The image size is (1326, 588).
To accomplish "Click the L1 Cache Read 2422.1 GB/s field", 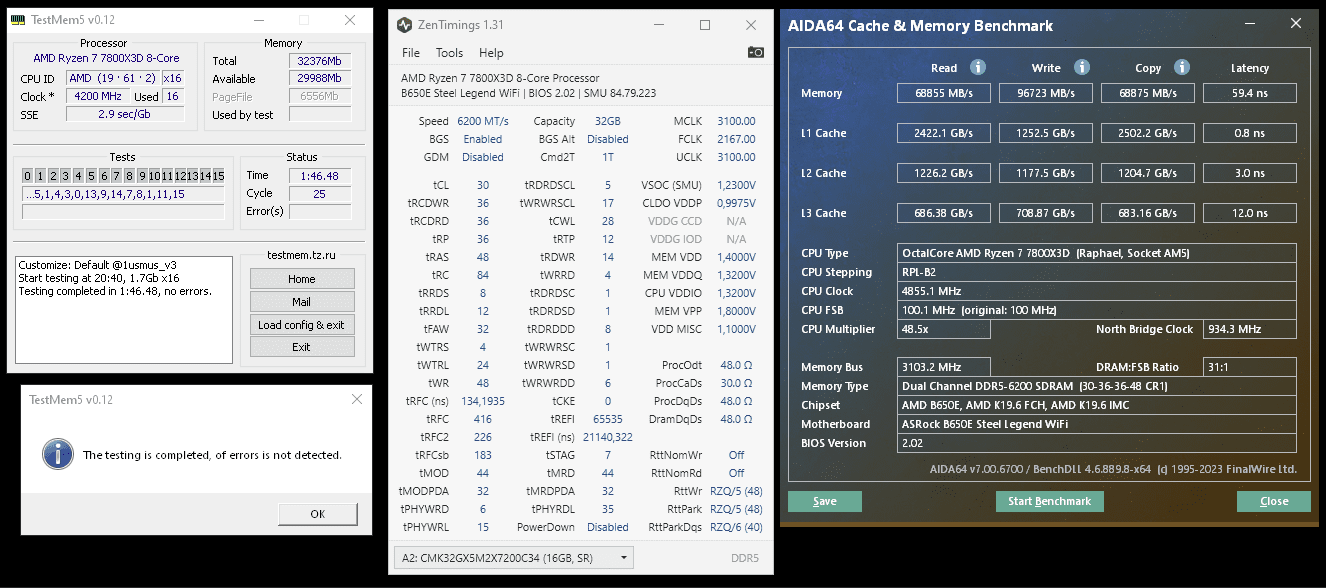I will pos(944,133).
